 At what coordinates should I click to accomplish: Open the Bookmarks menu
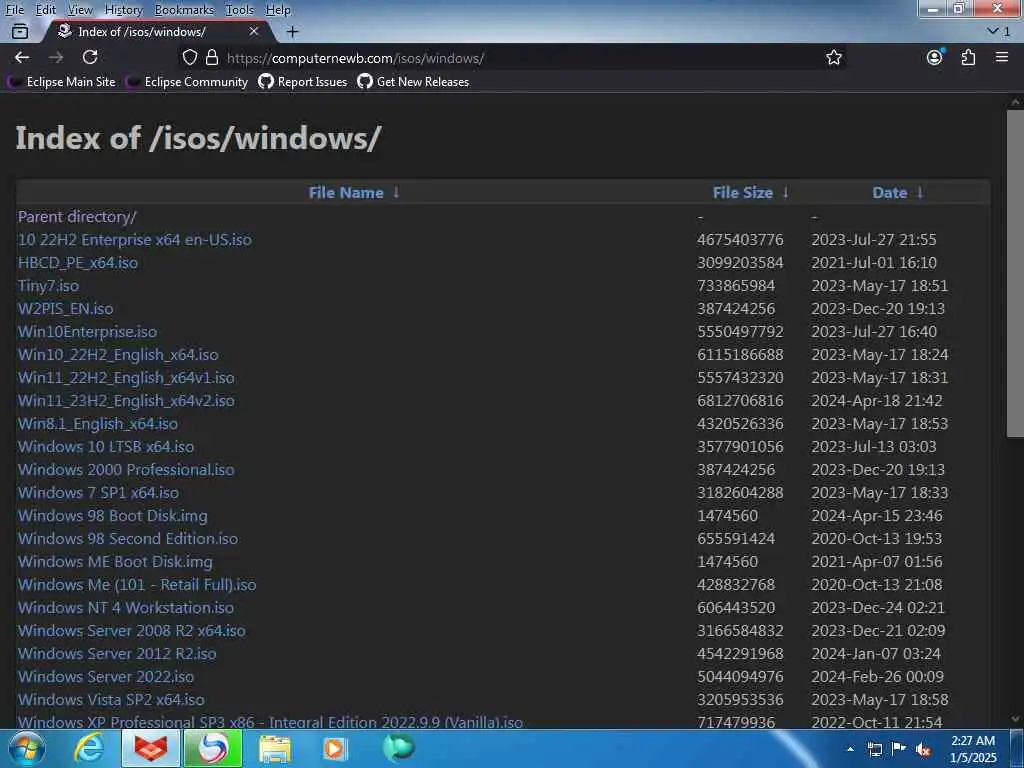[184, 10]
